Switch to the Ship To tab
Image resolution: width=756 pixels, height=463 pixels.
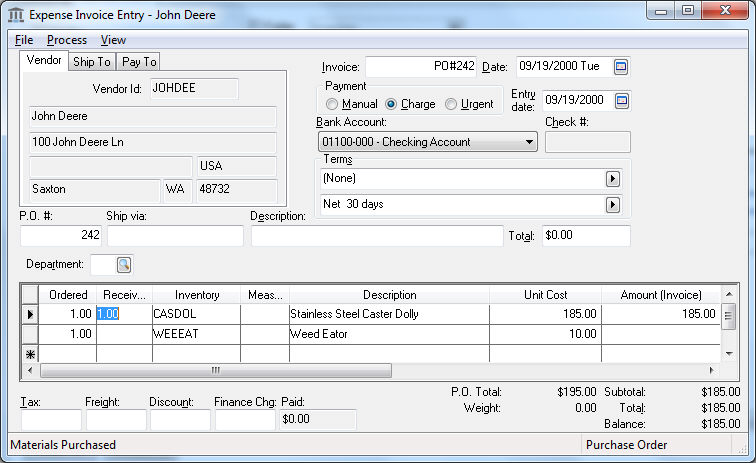point(92,62)
